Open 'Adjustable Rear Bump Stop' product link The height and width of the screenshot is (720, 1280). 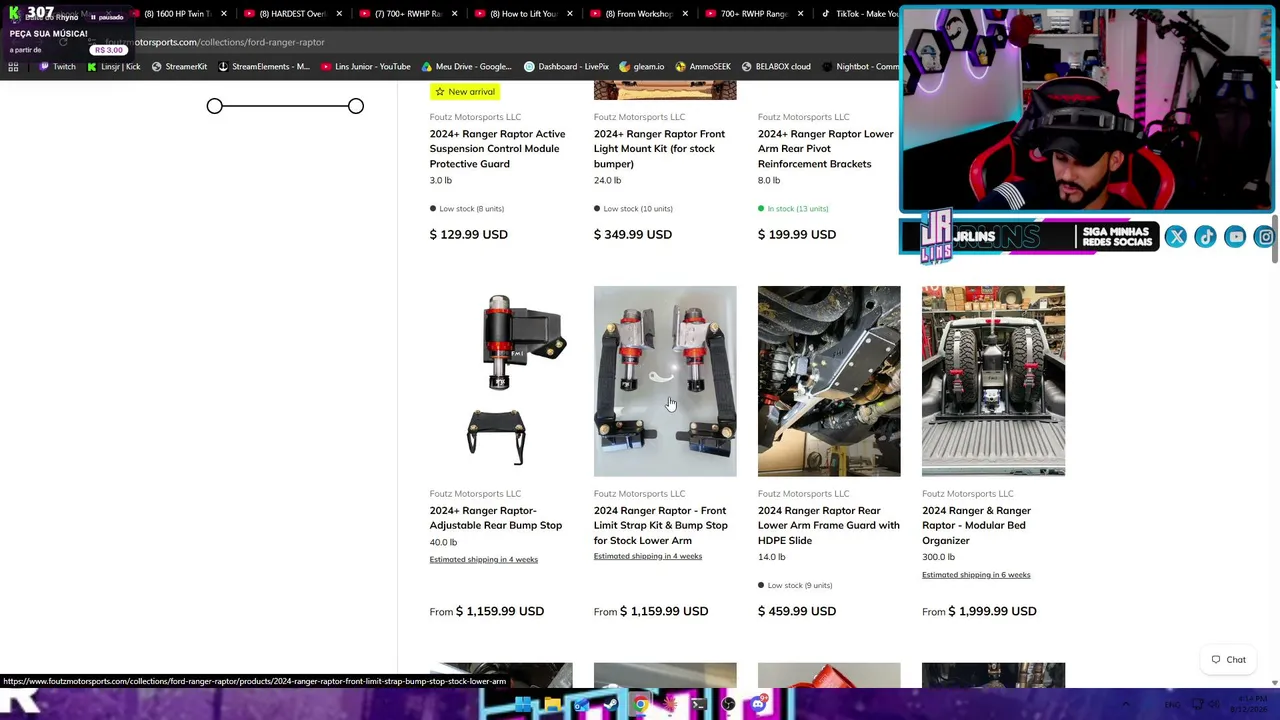pos(496,518)
